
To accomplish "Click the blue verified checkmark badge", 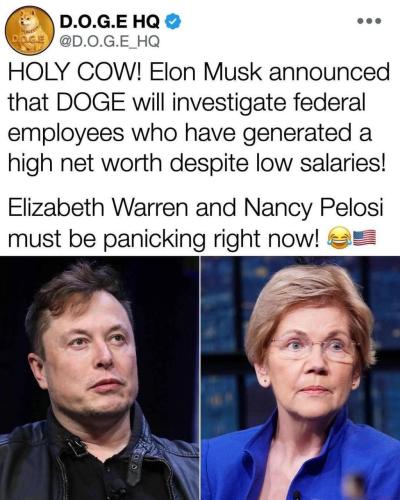I will click(x=173, y=22).
